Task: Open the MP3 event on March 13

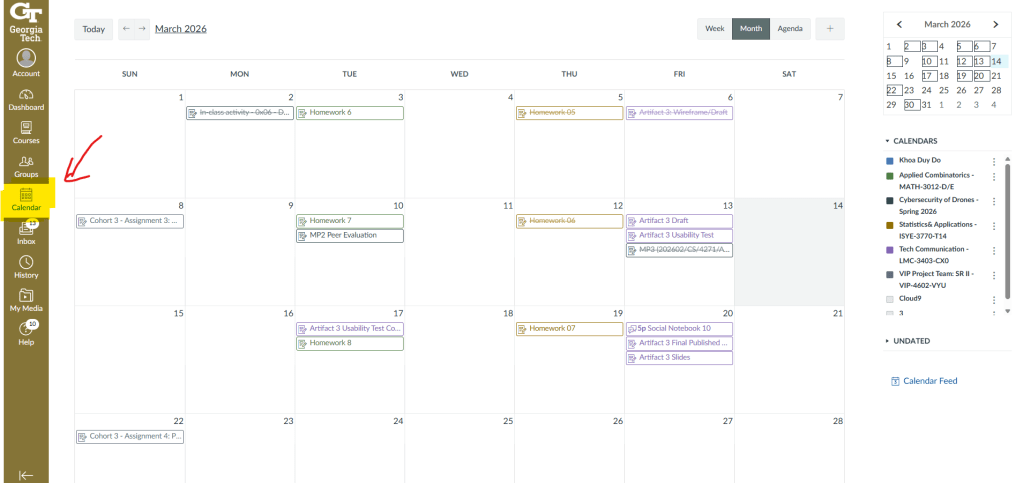Action: click(679, 250)
